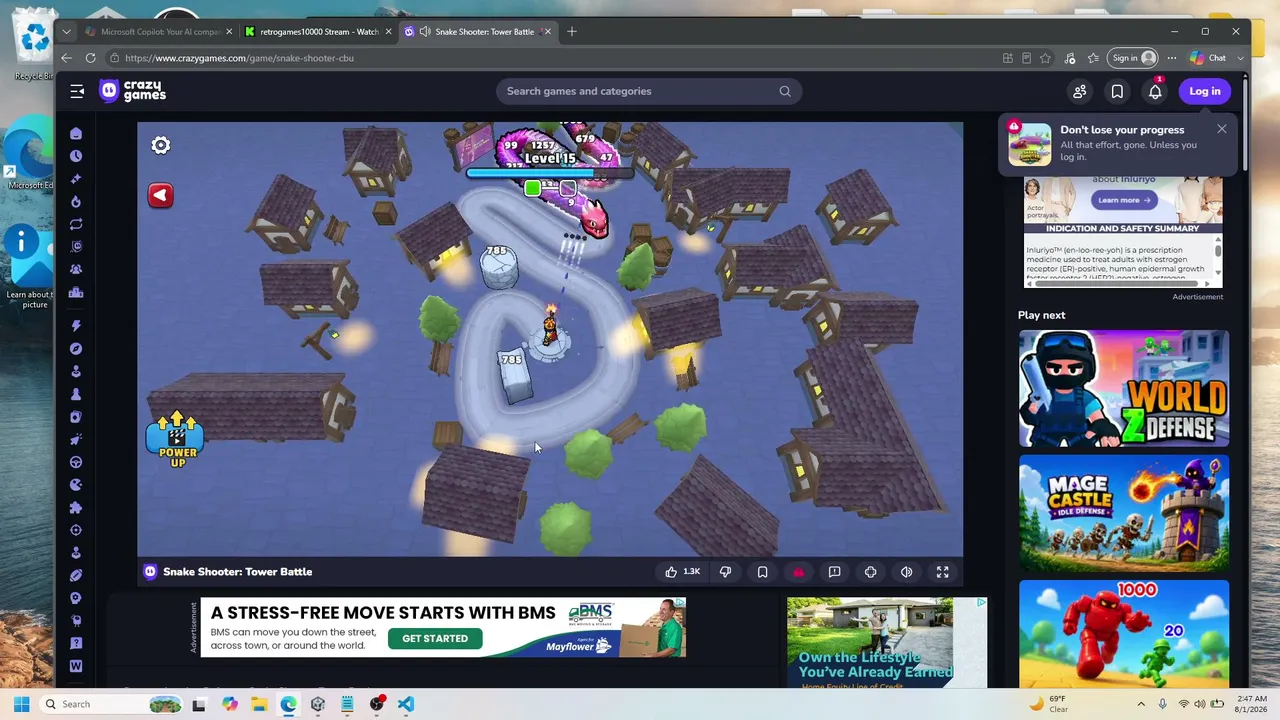Click the pink icon in the game bar

pos(798,572)
